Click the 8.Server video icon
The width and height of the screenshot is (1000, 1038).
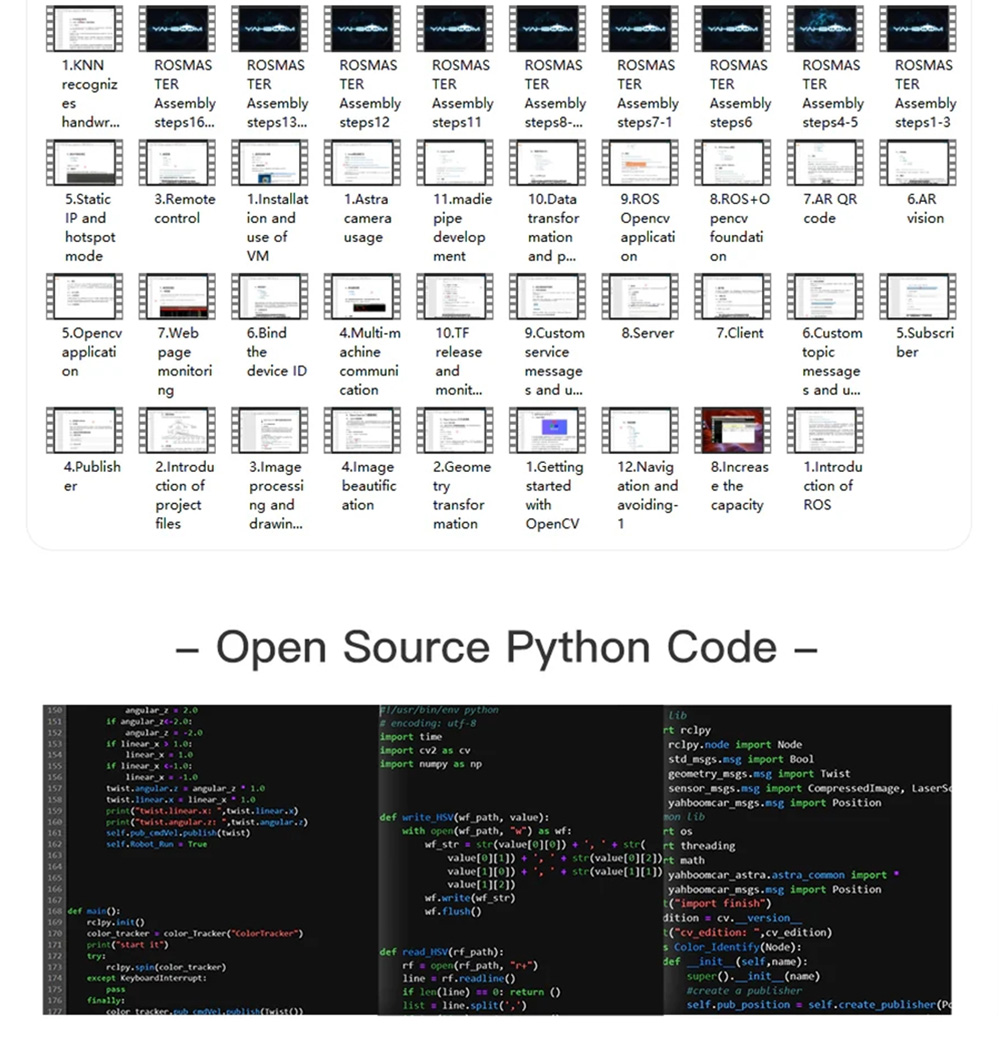tap(640, 297)
